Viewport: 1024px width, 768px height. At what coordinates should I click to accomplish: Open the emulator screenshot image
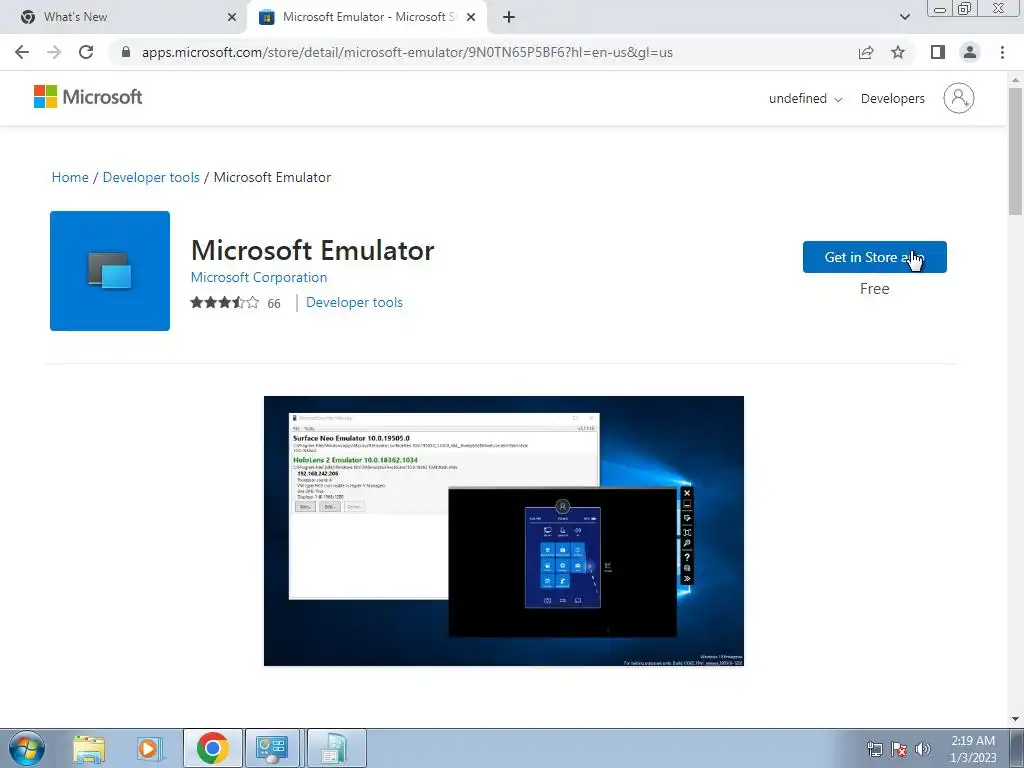[504, 531]
